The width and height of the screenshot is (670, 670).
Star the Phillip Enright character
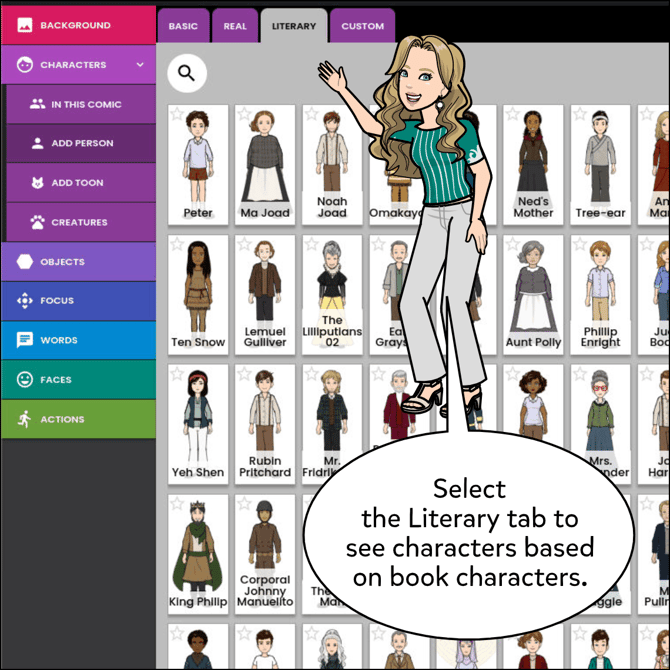579,244
